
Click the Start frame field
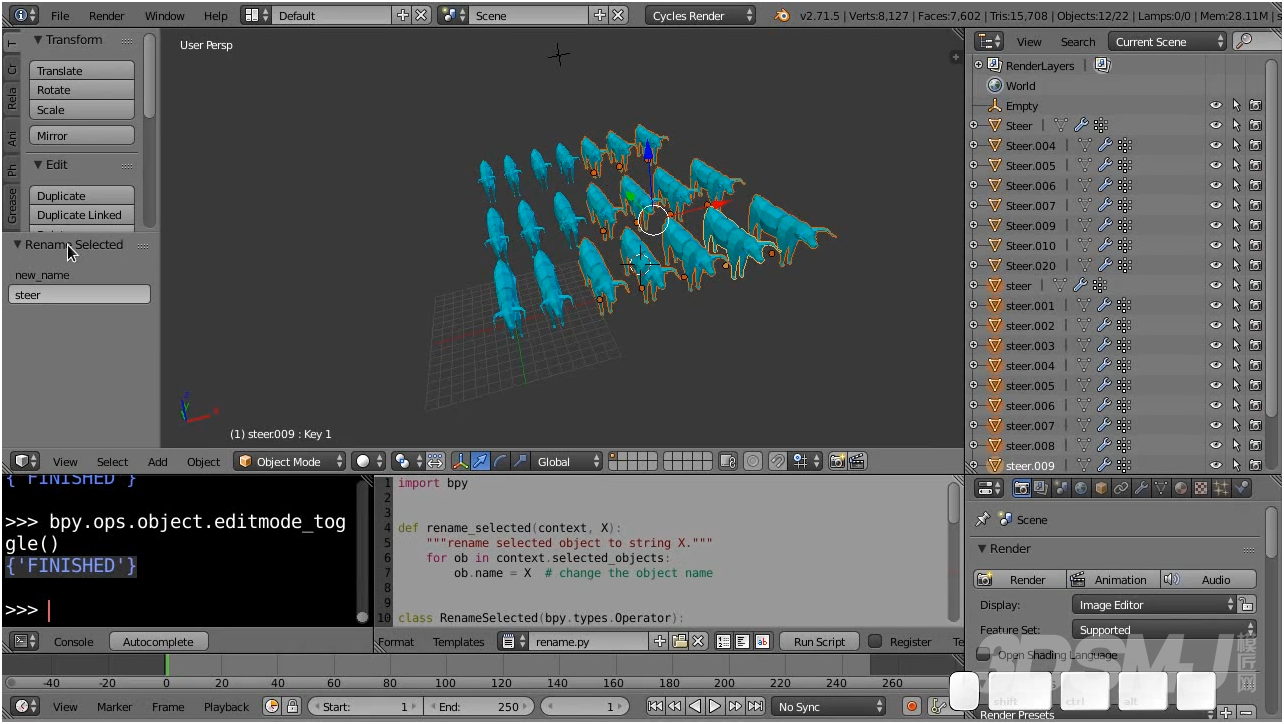364,706
